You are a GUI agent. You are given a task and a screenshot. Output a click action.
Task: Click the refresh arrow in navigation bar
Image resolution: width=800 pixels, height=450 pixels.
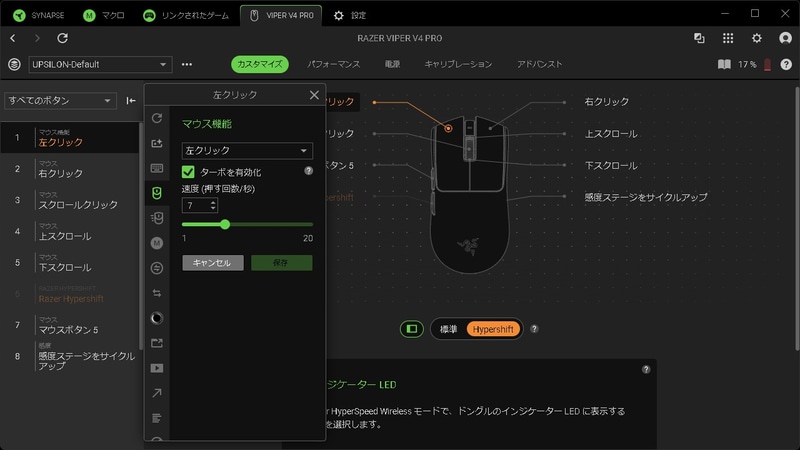62,38
